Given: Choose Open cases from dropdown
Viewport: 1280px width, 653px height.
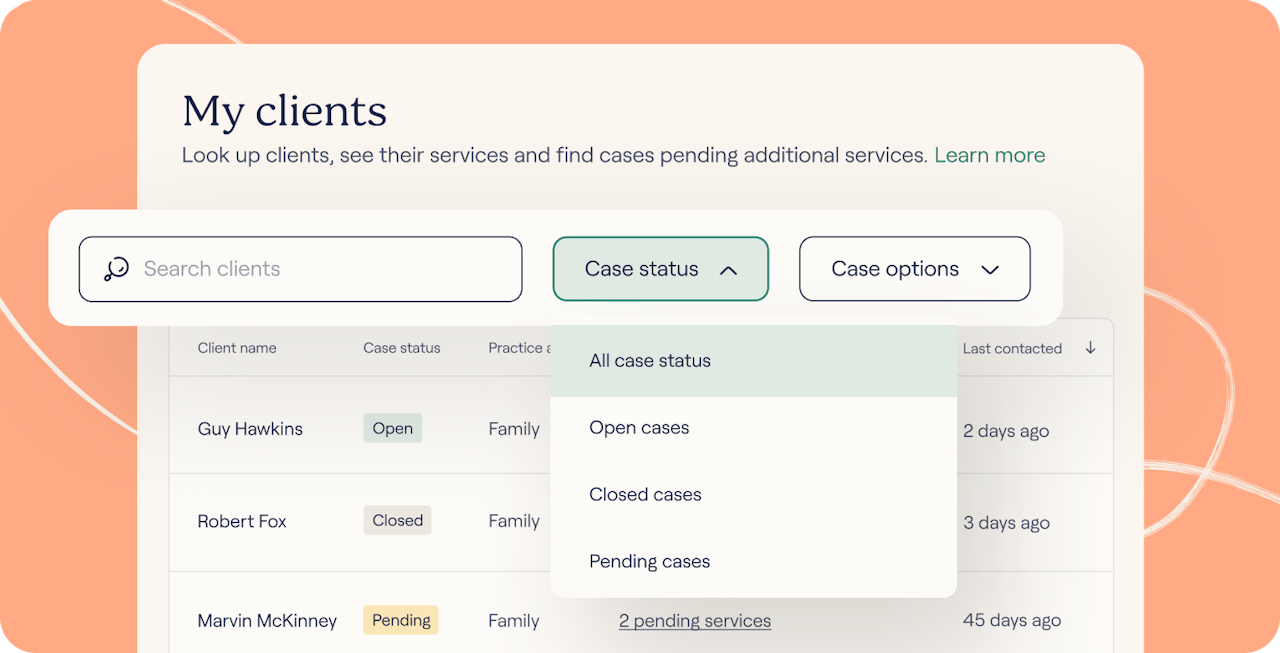Looking at the screenshot, I should coord(639,428).
